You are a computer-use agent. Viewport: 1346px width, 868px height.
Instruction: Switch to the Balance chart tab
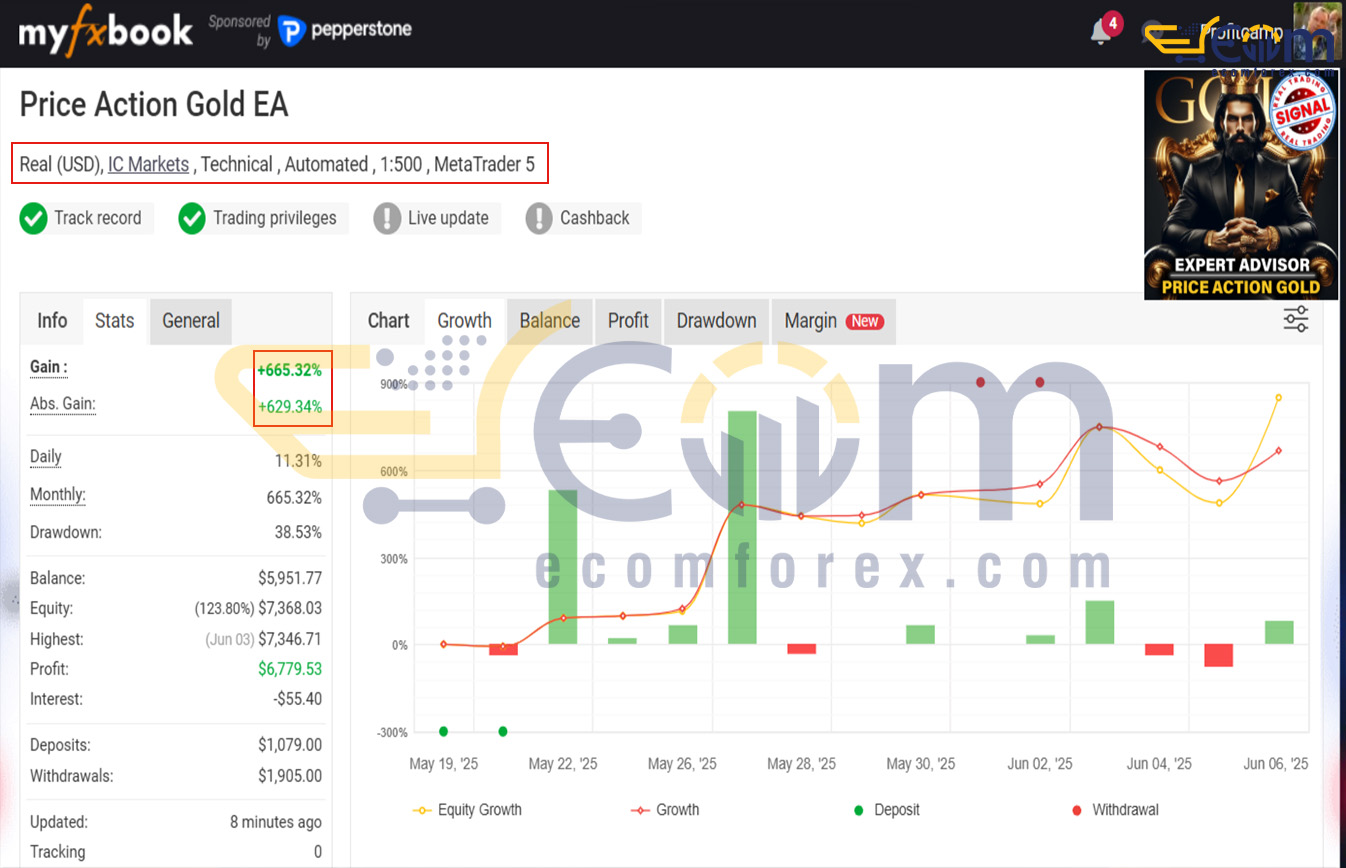click(549, 321)
